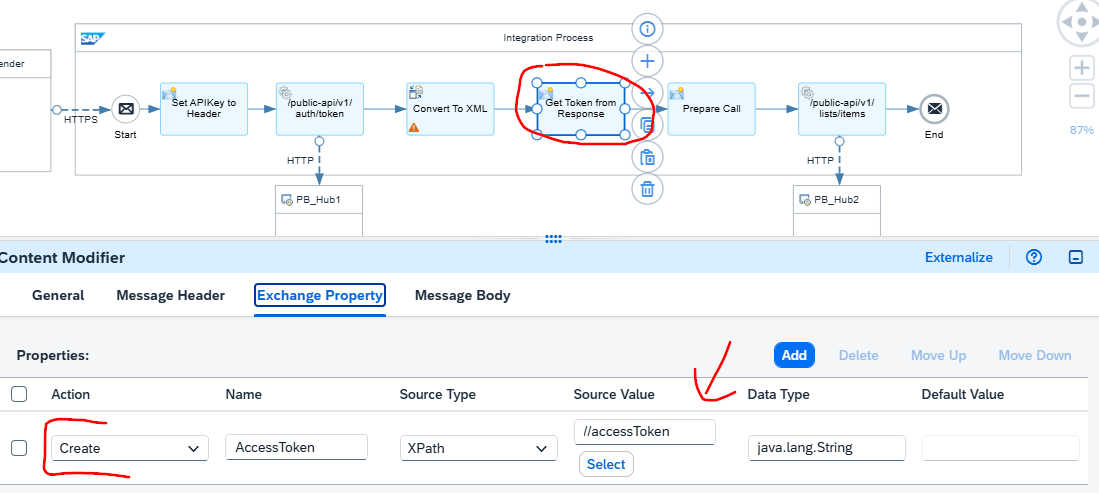Click the plus icon to add a step
Image resolution: width=1099 pixels, height=493 pixels.
[647, 61]
